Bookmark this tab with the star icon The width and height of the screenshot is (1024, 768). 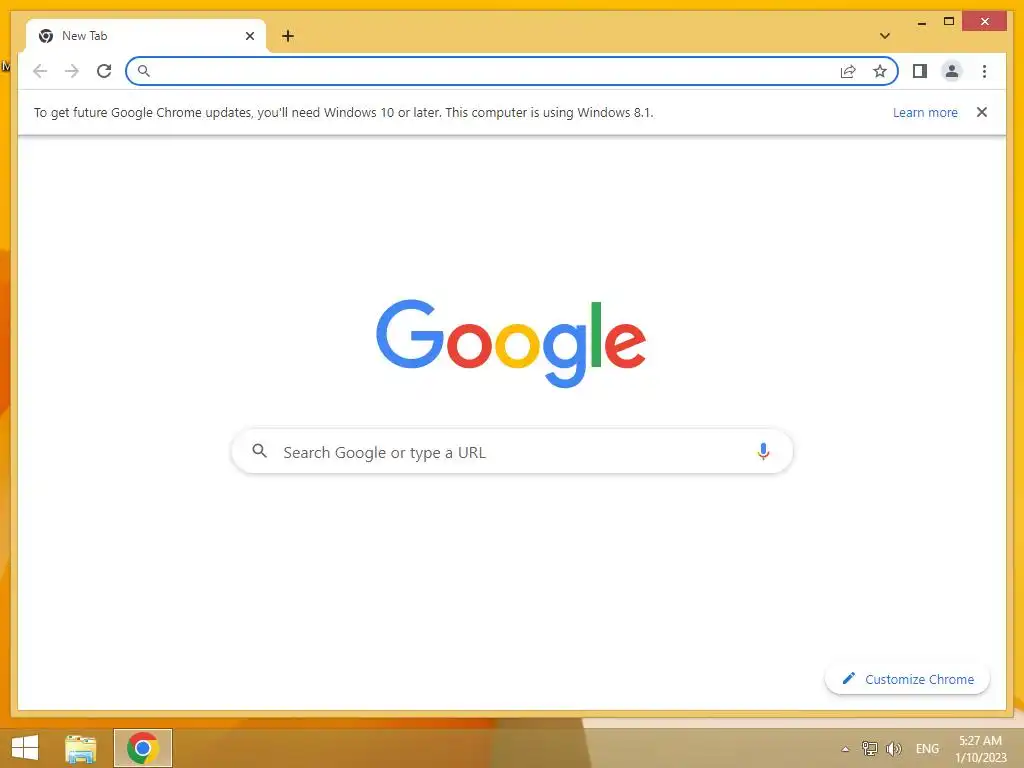pyautogui.click(x=880, y=71)
